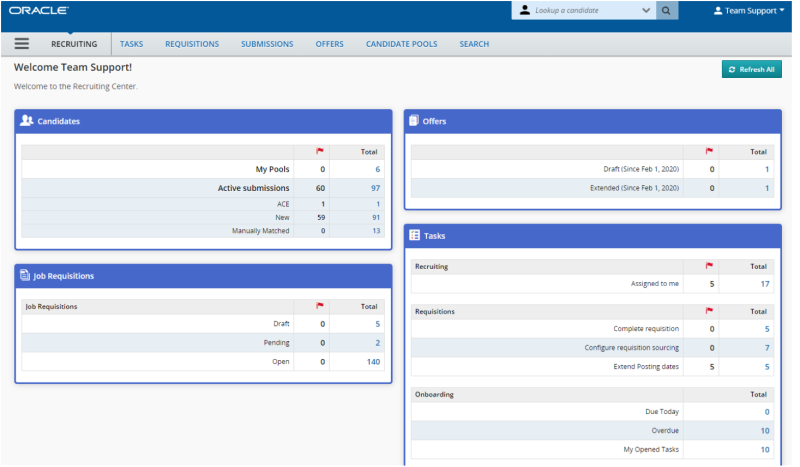This screenshot has height=467, width=800.
Task: Click the Job Requisitions panel title
Action: 64,278
